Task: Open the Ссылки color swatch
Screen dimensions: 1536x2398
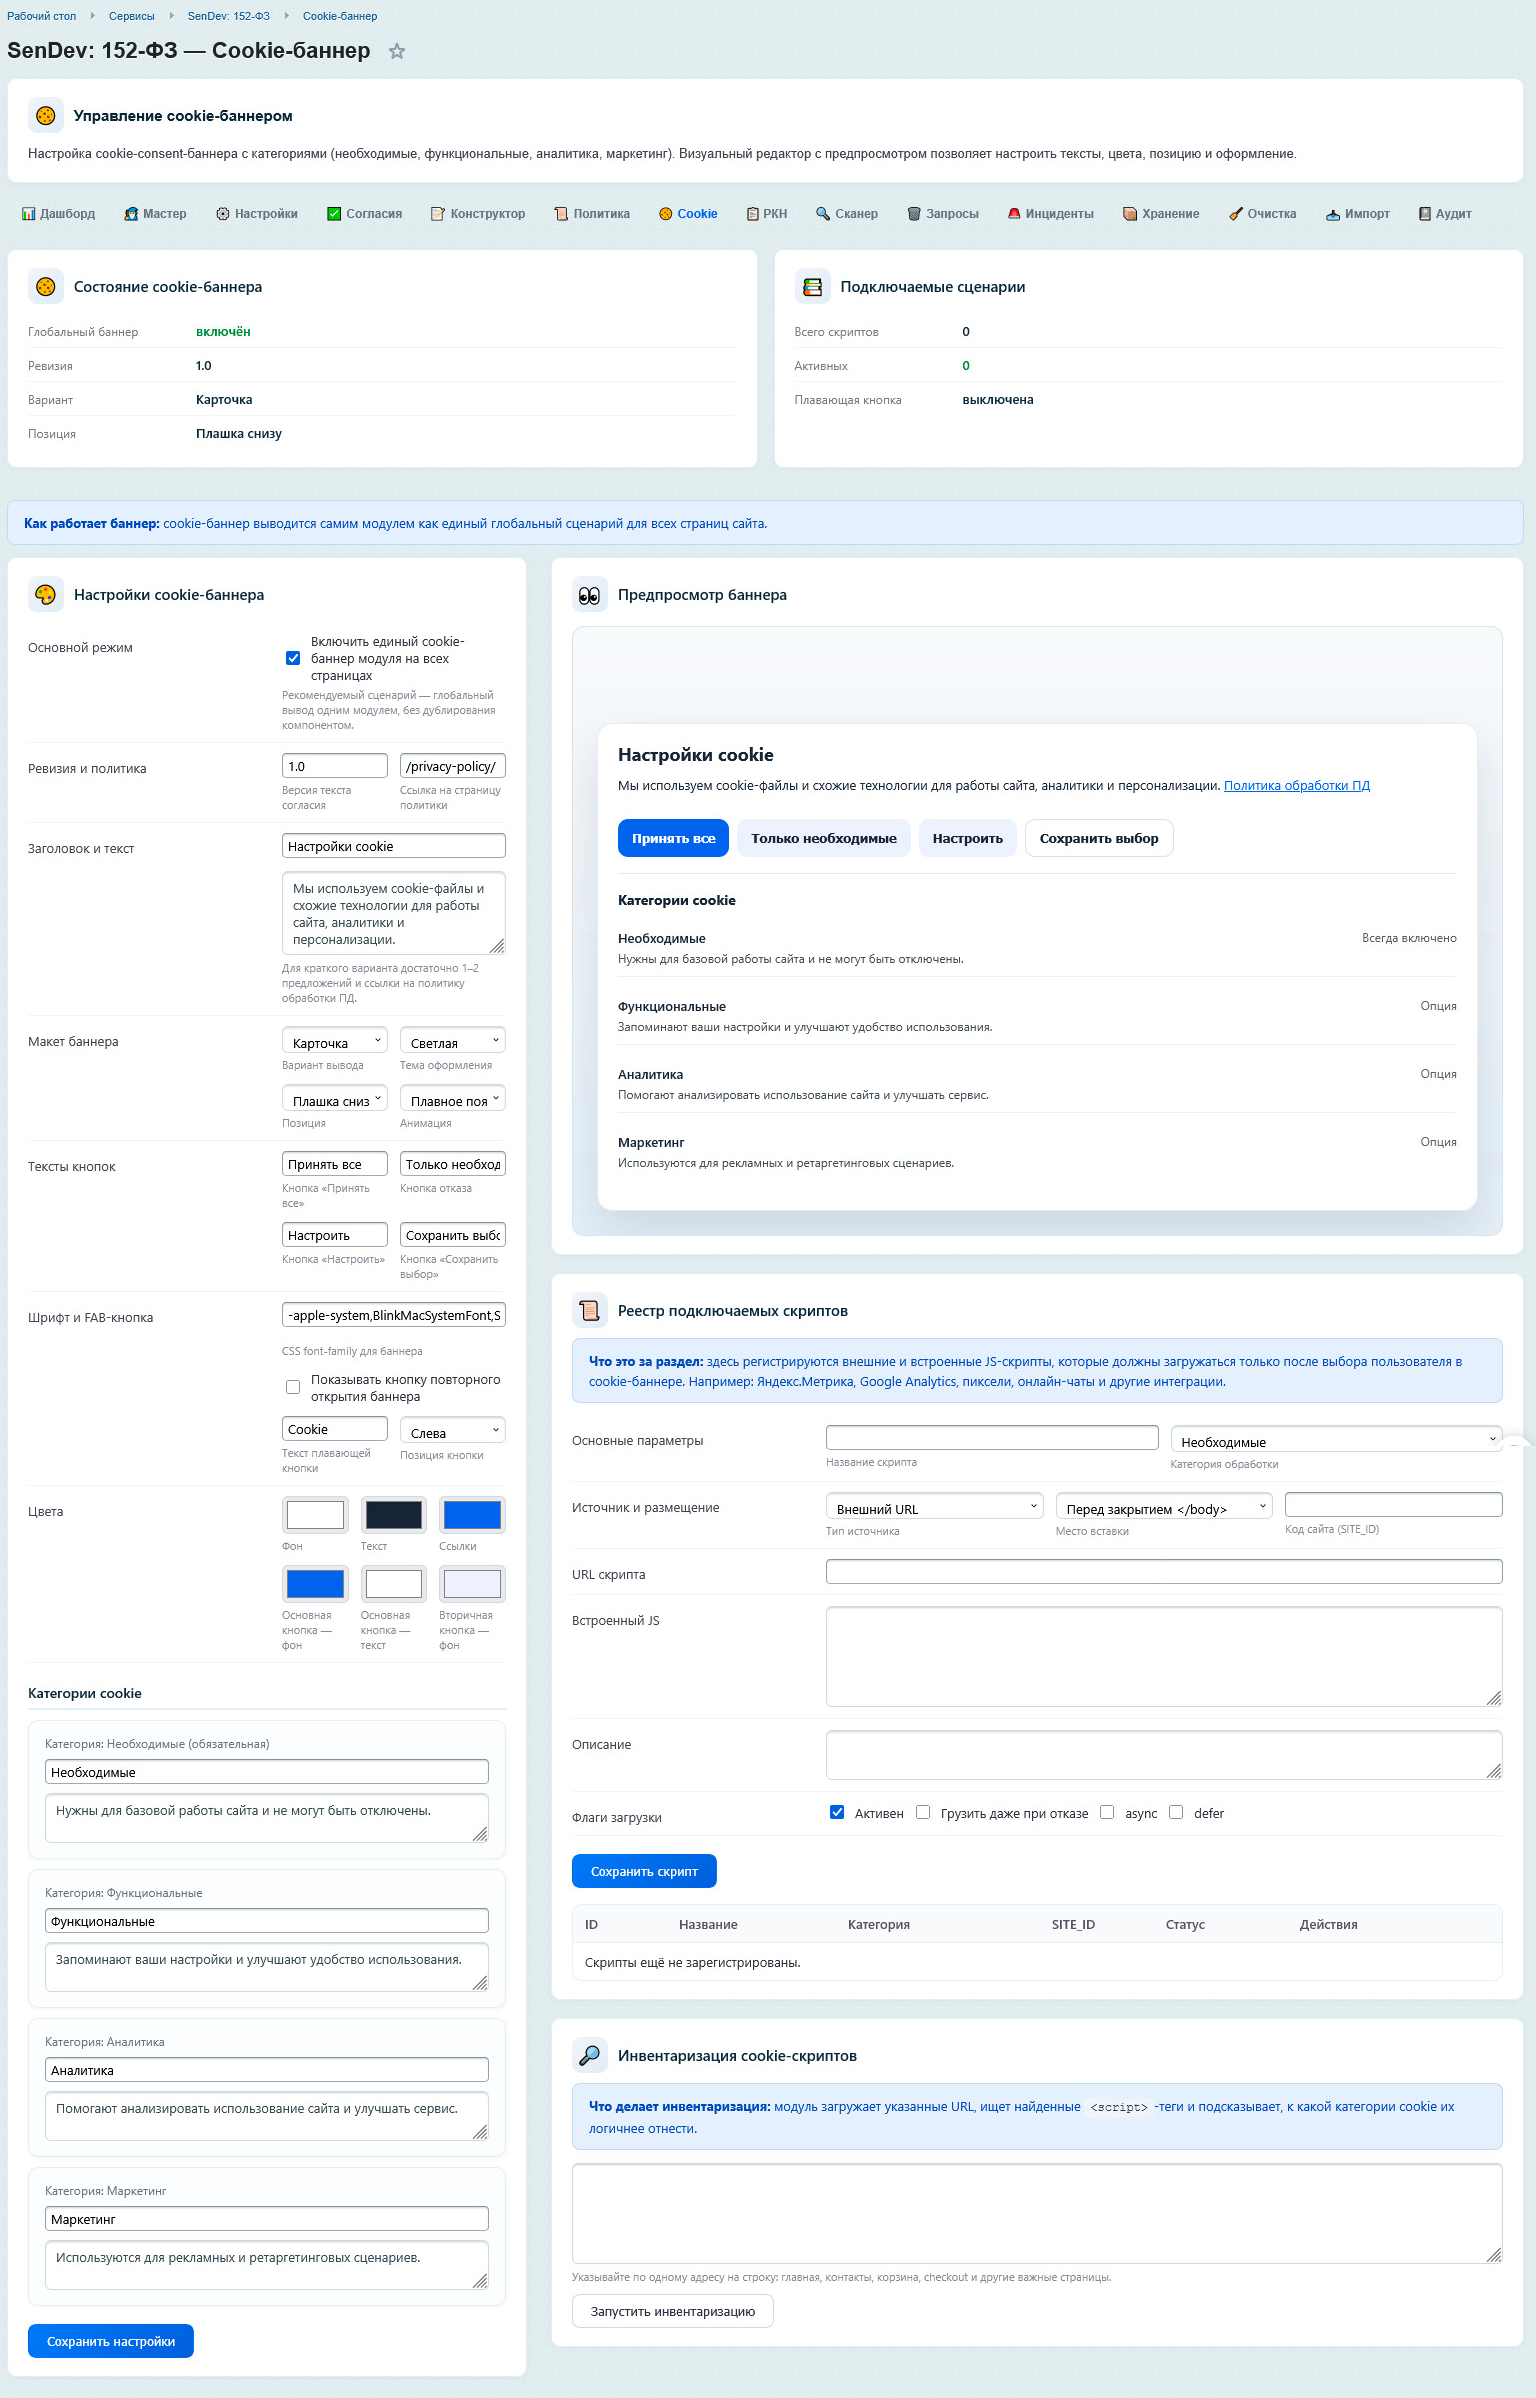Action: tap(472, 1515)
